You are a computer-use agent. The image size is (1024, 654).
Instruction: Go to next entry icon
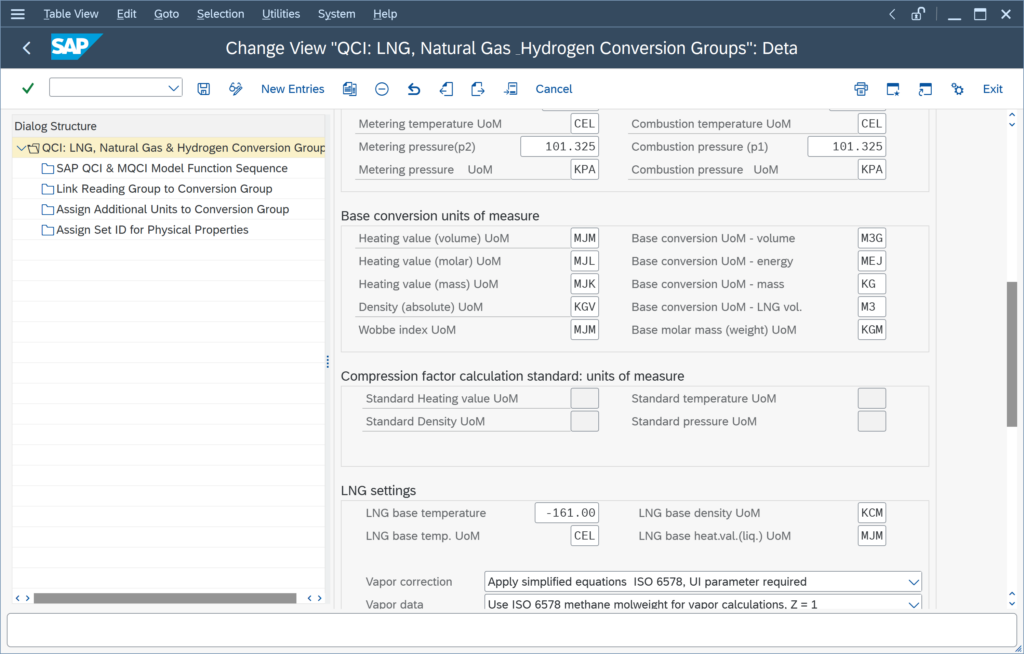click(x=478, y=89)
